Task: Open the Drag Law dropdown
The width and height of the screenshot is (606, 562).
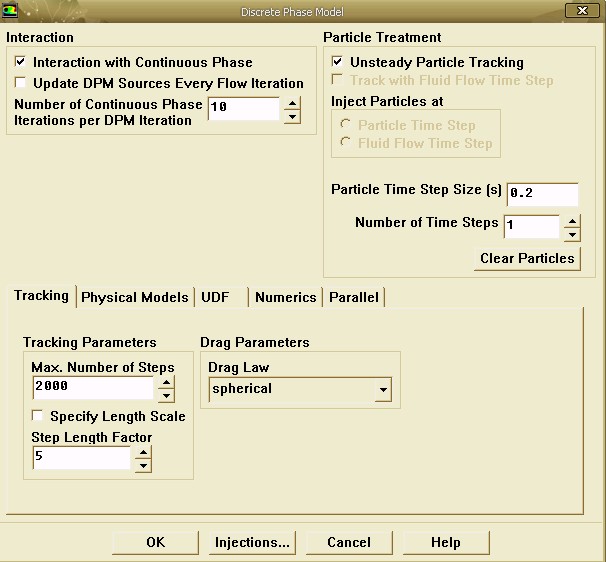Action: click(380, 389)
